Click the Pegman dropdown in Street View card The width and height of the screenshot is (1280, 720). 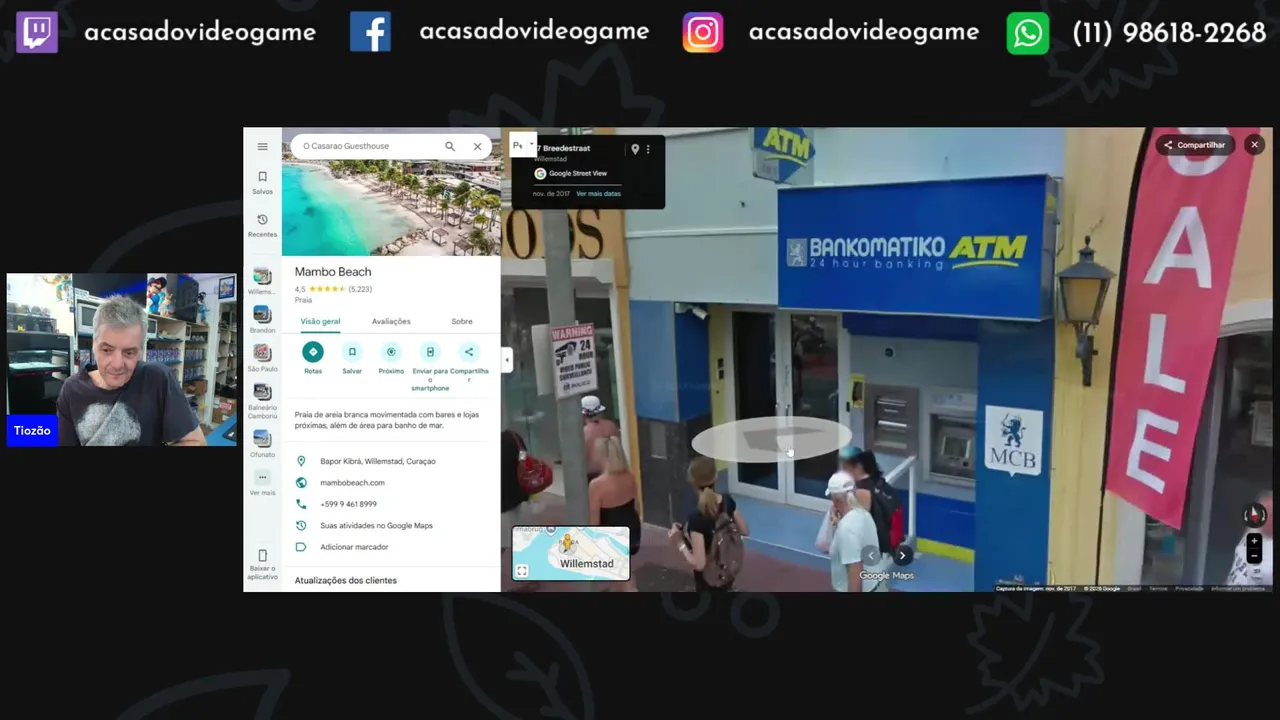[521, 146]
